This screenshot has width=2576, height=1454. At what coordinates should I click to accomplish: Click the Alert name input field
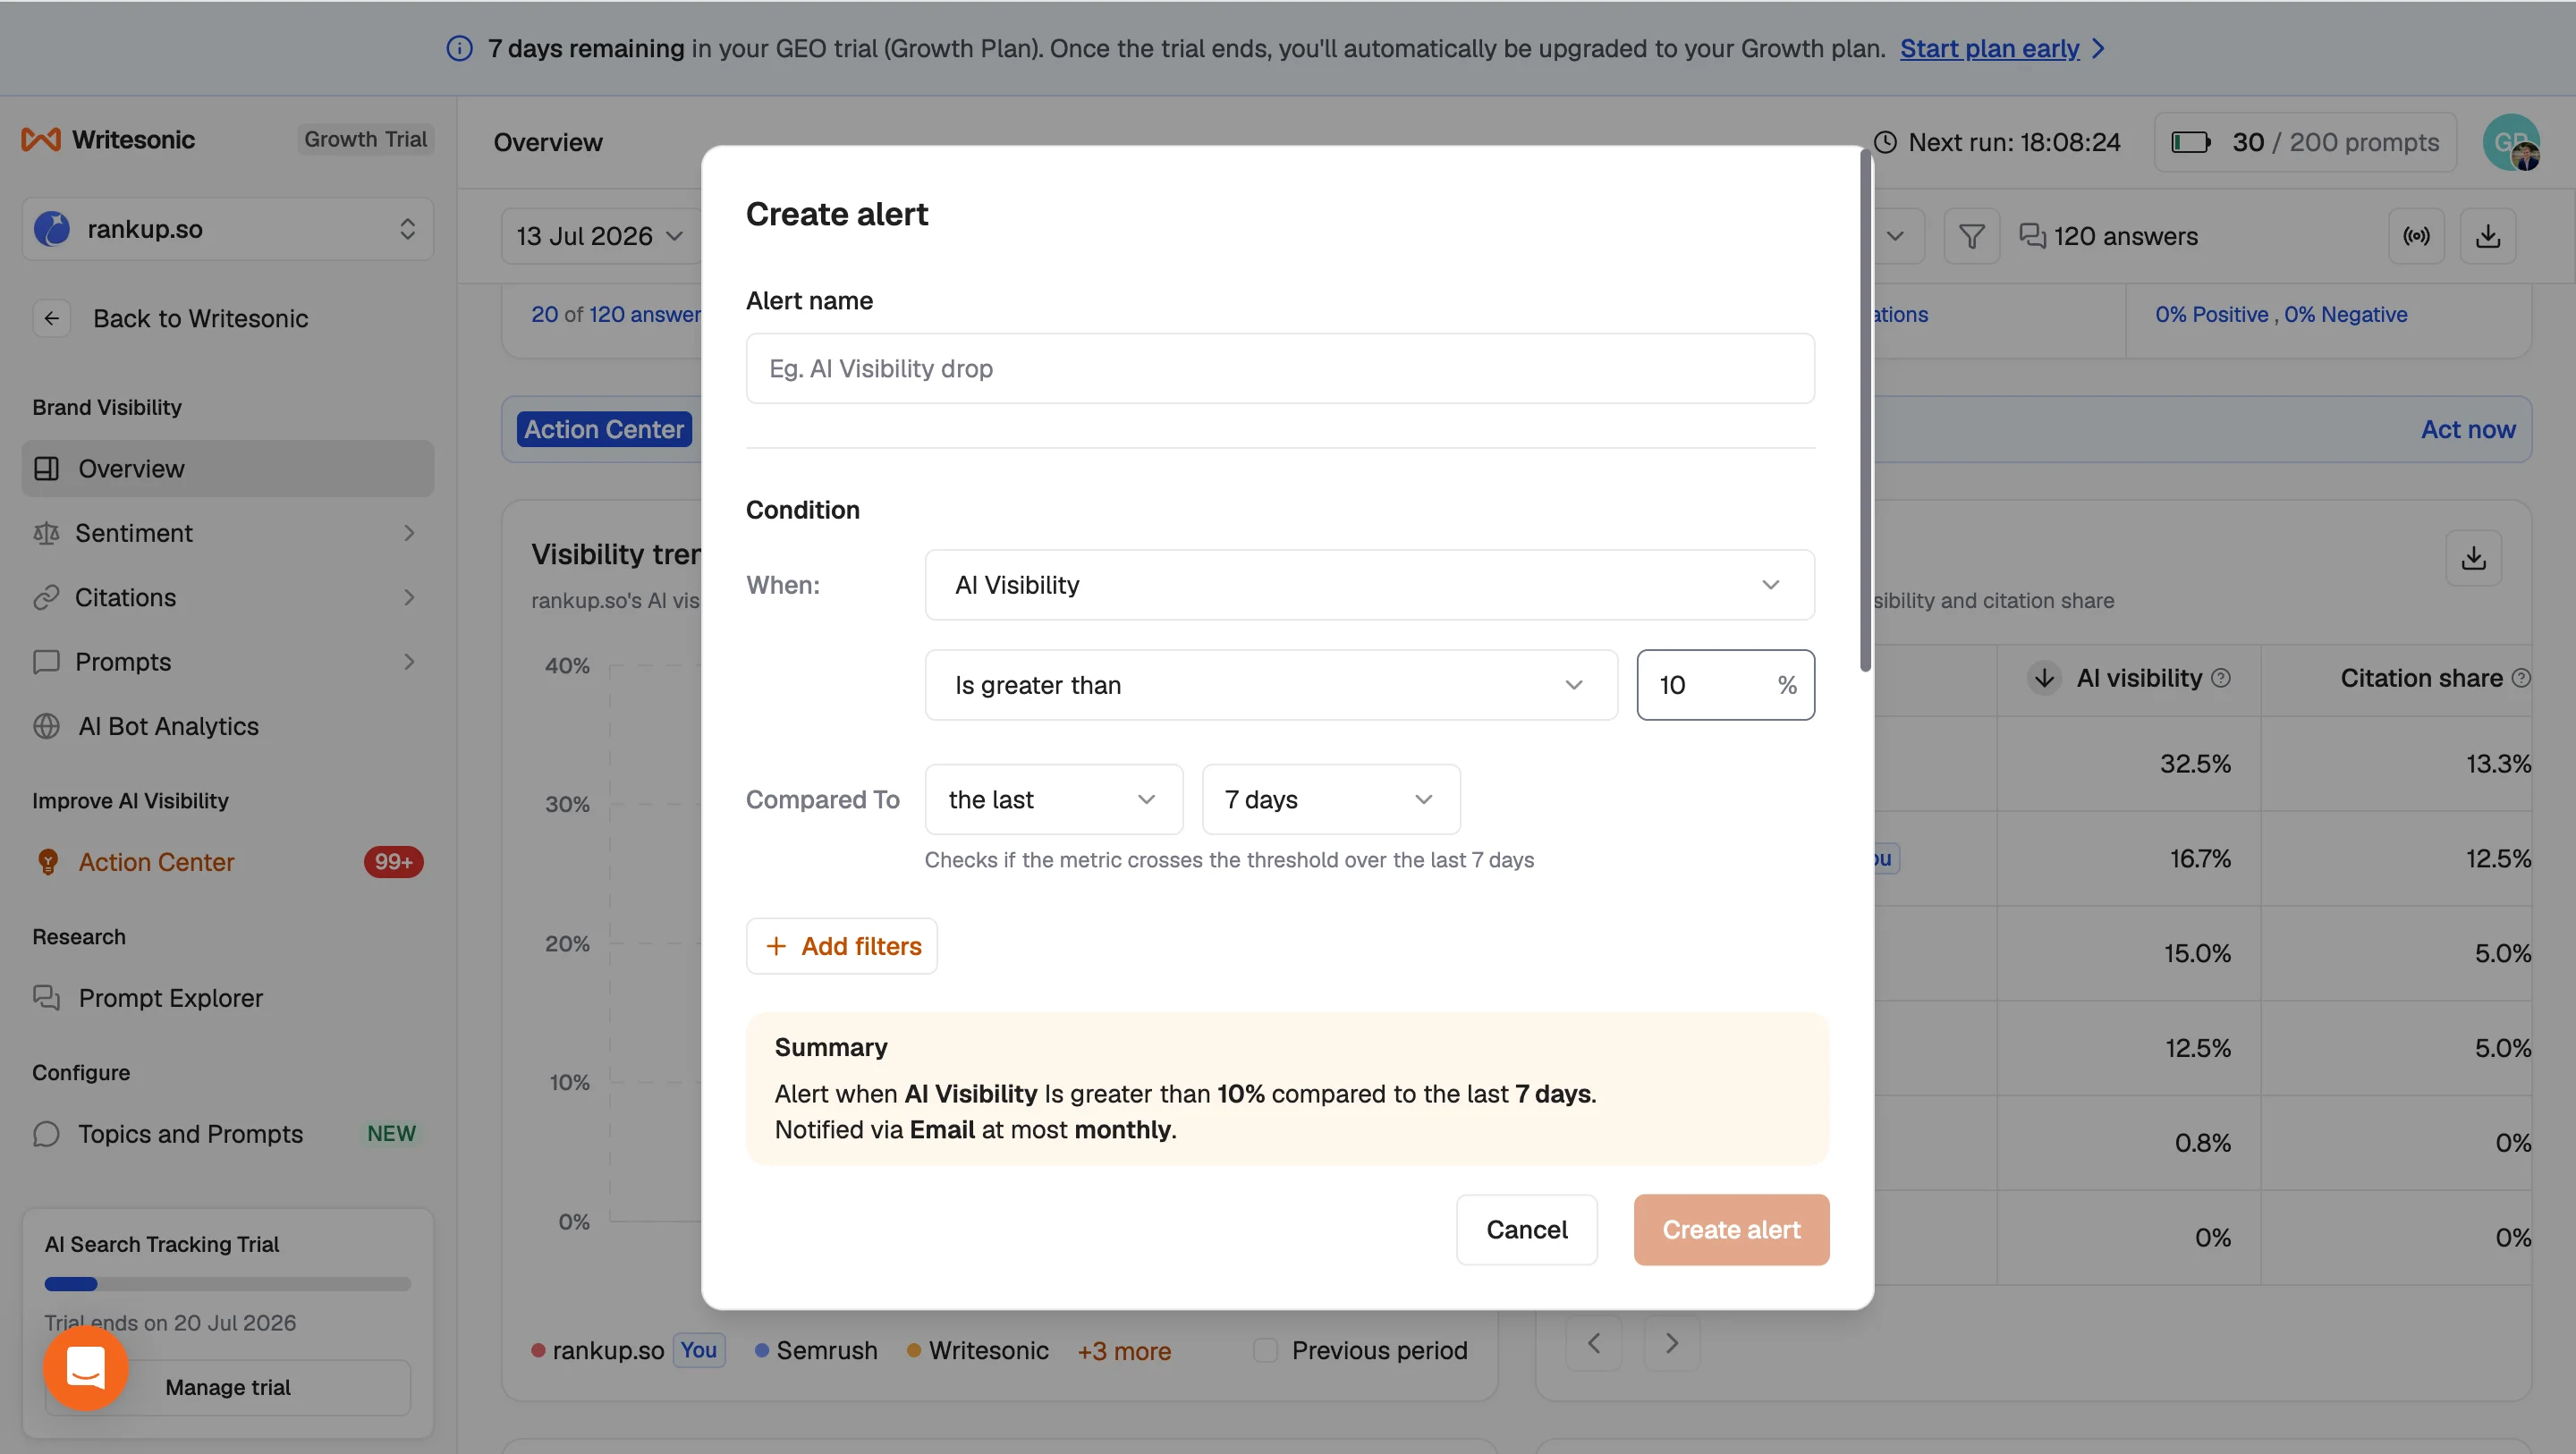pyautogui.click(x=1280, y=368)
